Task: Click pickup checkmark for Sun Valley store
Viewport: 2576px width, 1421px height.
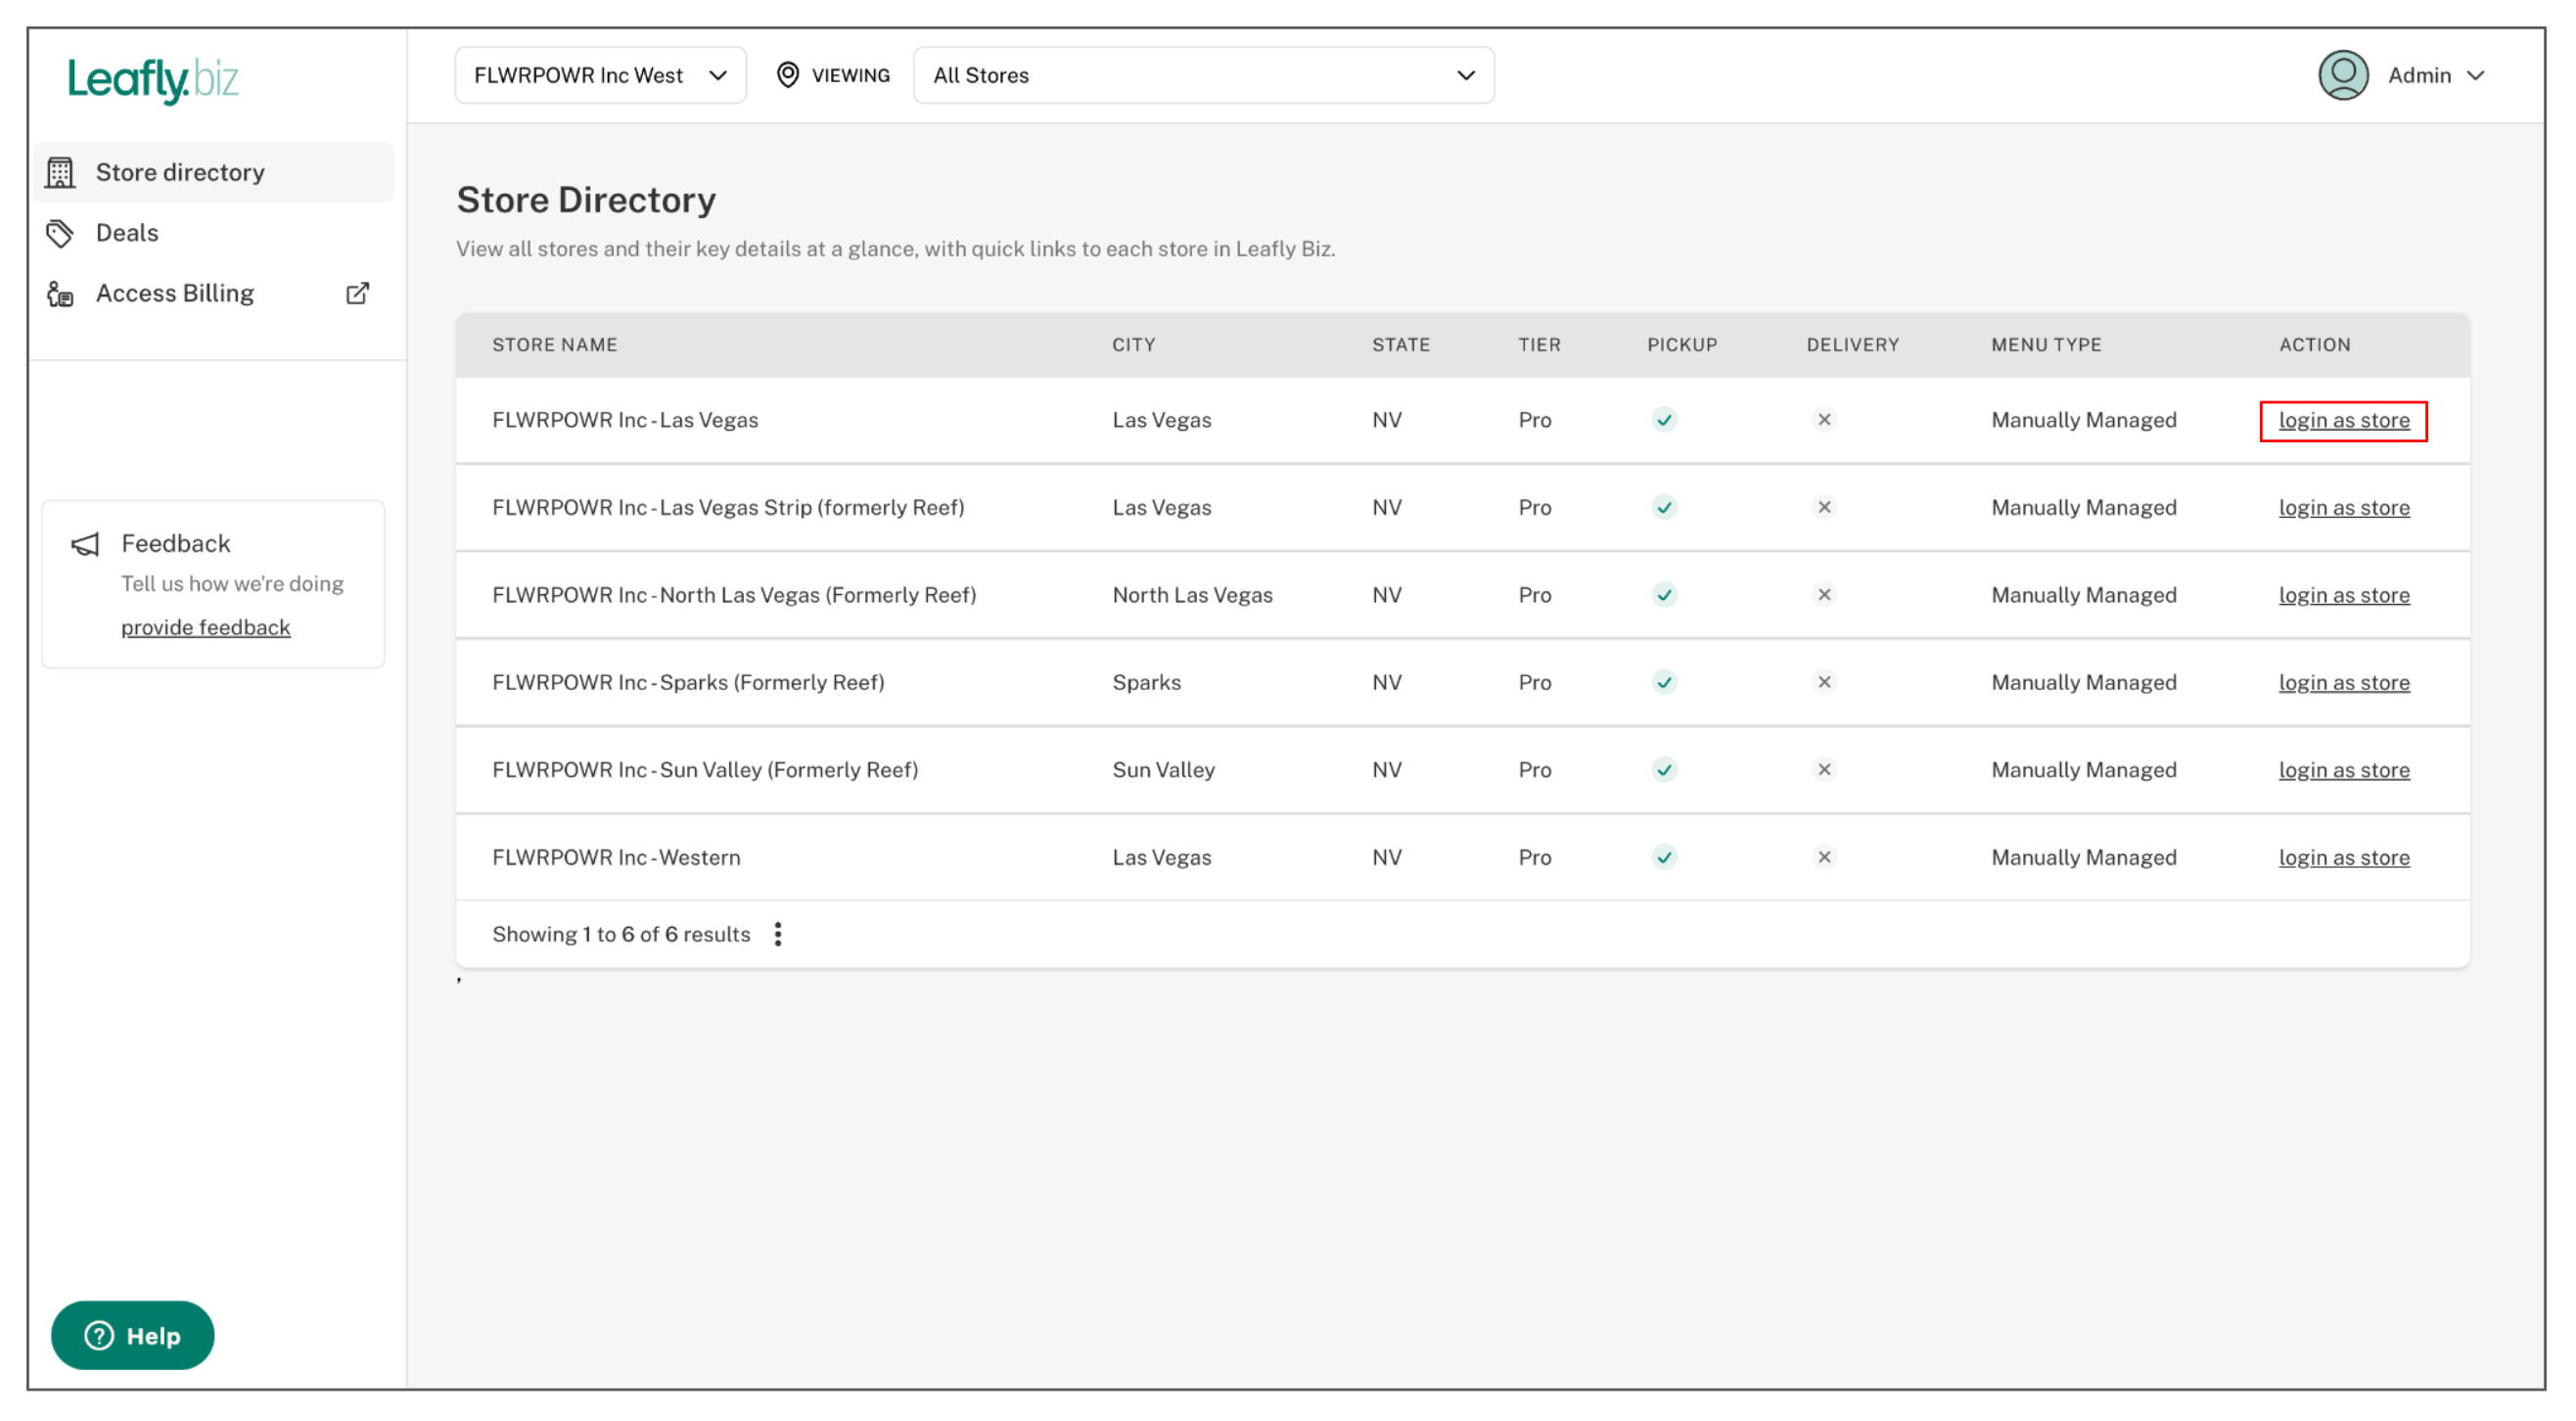Action: pyautogui.click(x=1664, y=770)
